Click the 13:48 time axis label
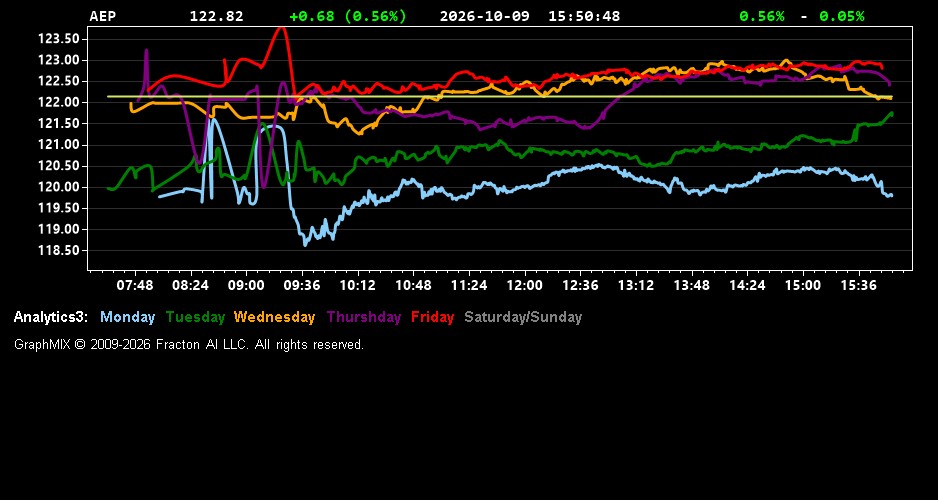This screenshot has width=938, height=500. tap(692, 286)
